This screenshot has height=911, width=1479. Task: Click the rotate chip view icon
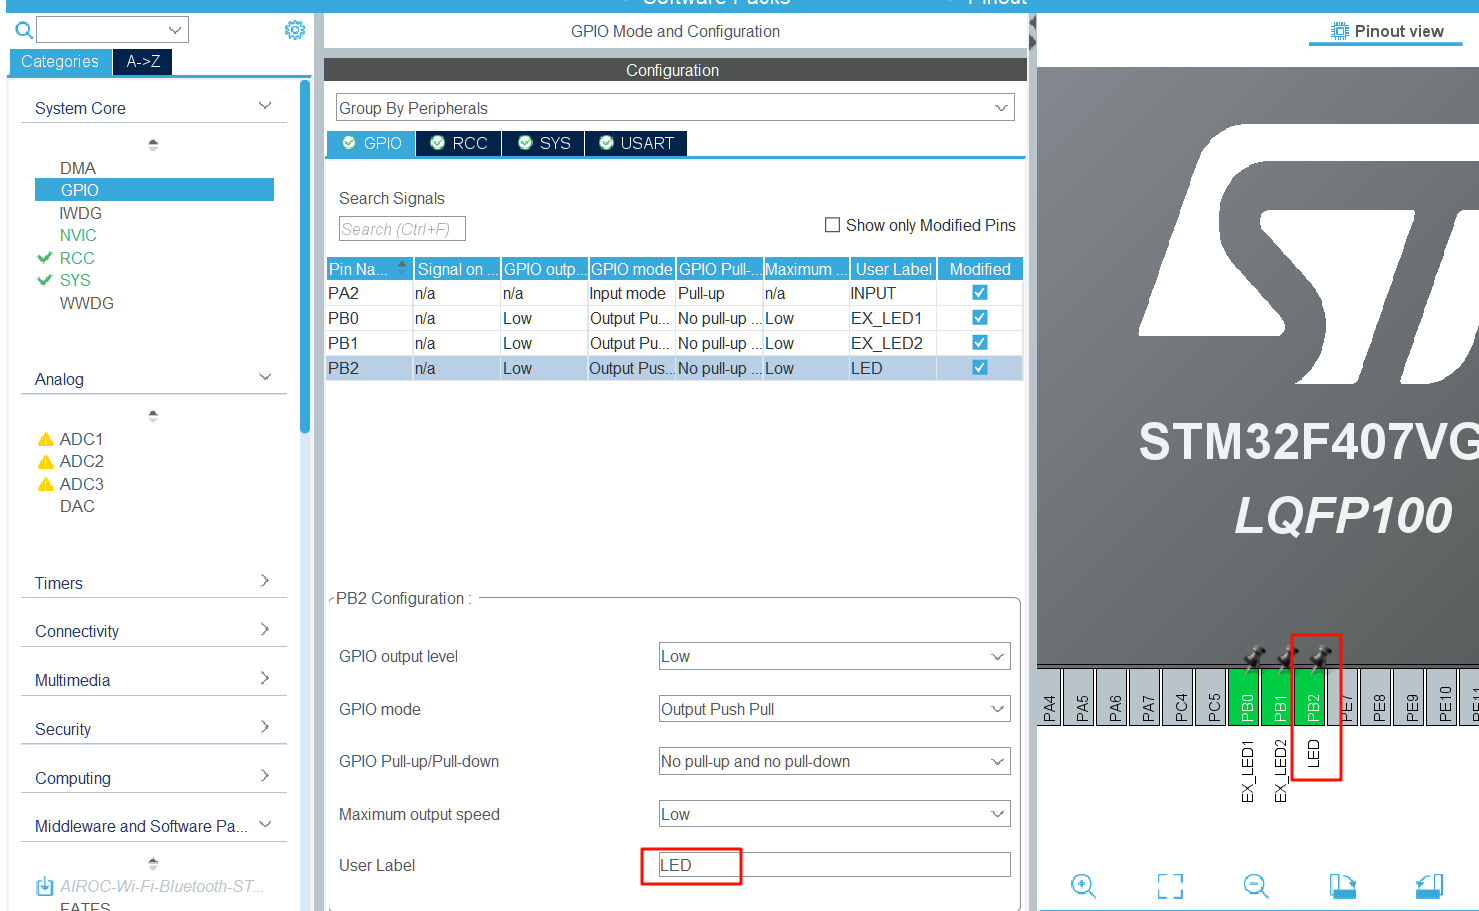coord(1429,886)
